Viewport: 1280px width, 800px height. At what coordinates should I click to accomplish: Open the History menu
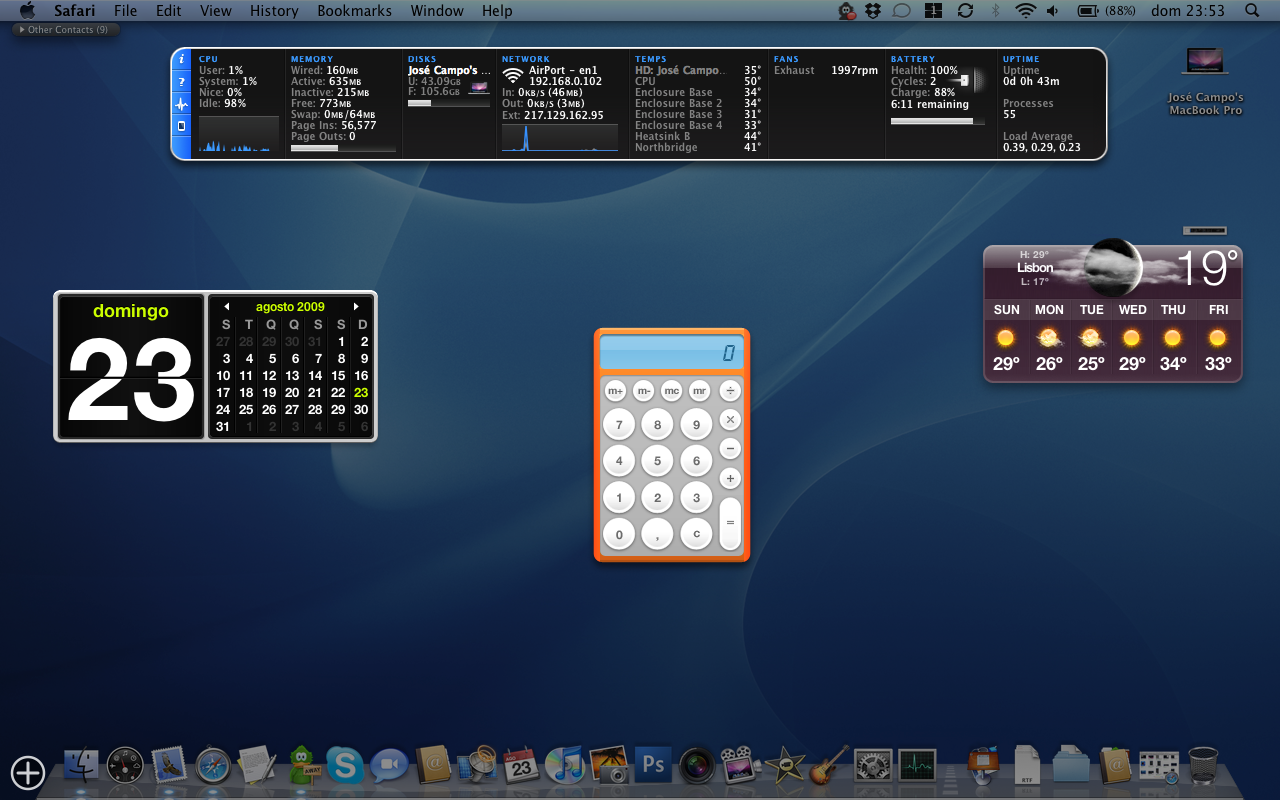click(x=274, y=11)
